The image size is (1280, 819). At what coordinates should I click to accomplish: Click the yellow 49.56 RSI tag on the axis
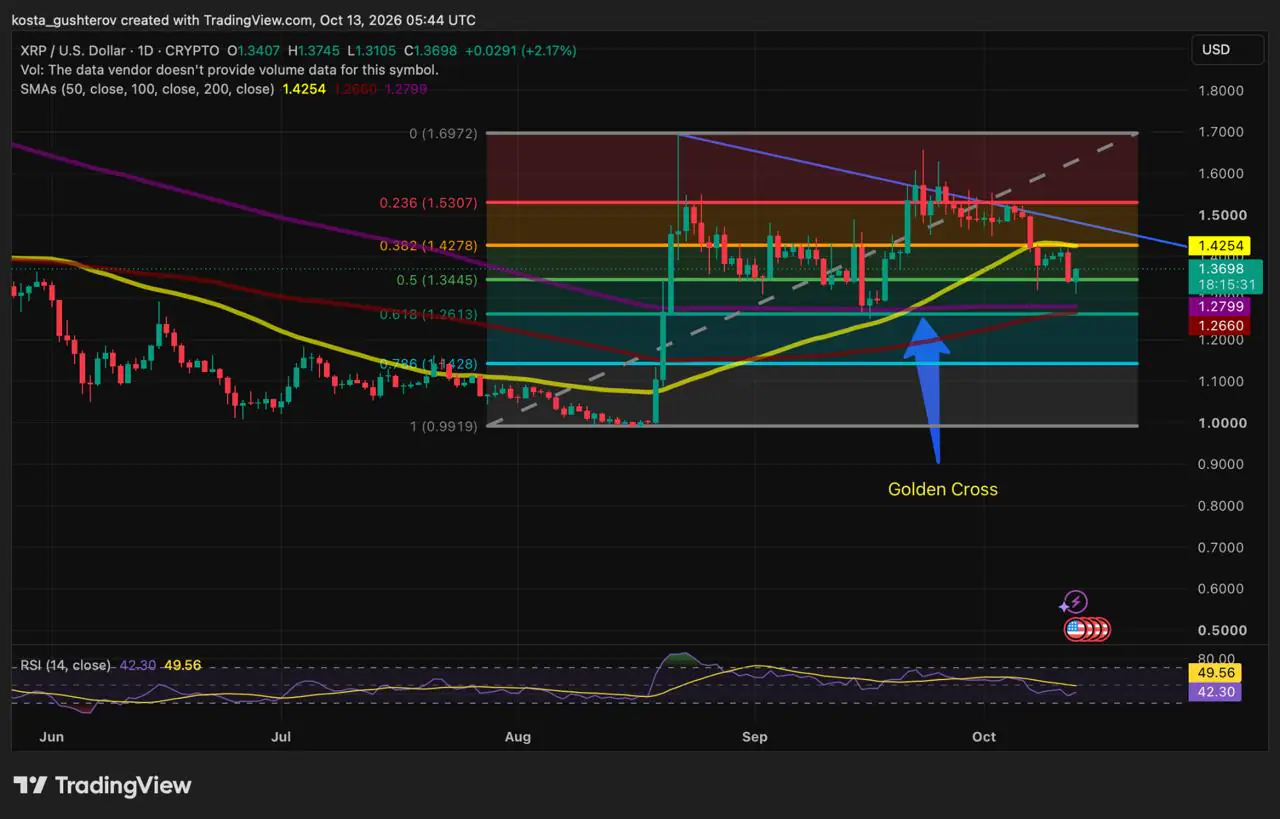click(x=1214, y=672)
